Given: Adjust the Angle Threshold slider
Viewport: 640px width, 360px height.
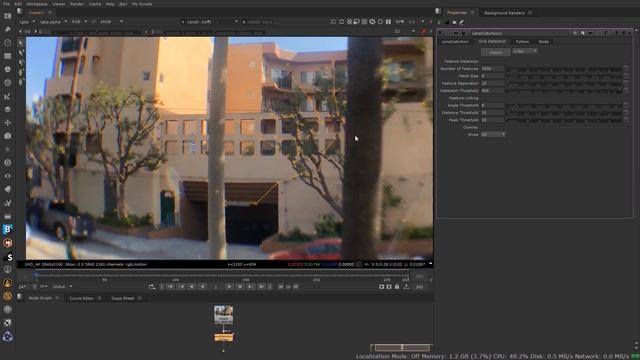Looking at the screenshot, I should (x=564, y=105).
